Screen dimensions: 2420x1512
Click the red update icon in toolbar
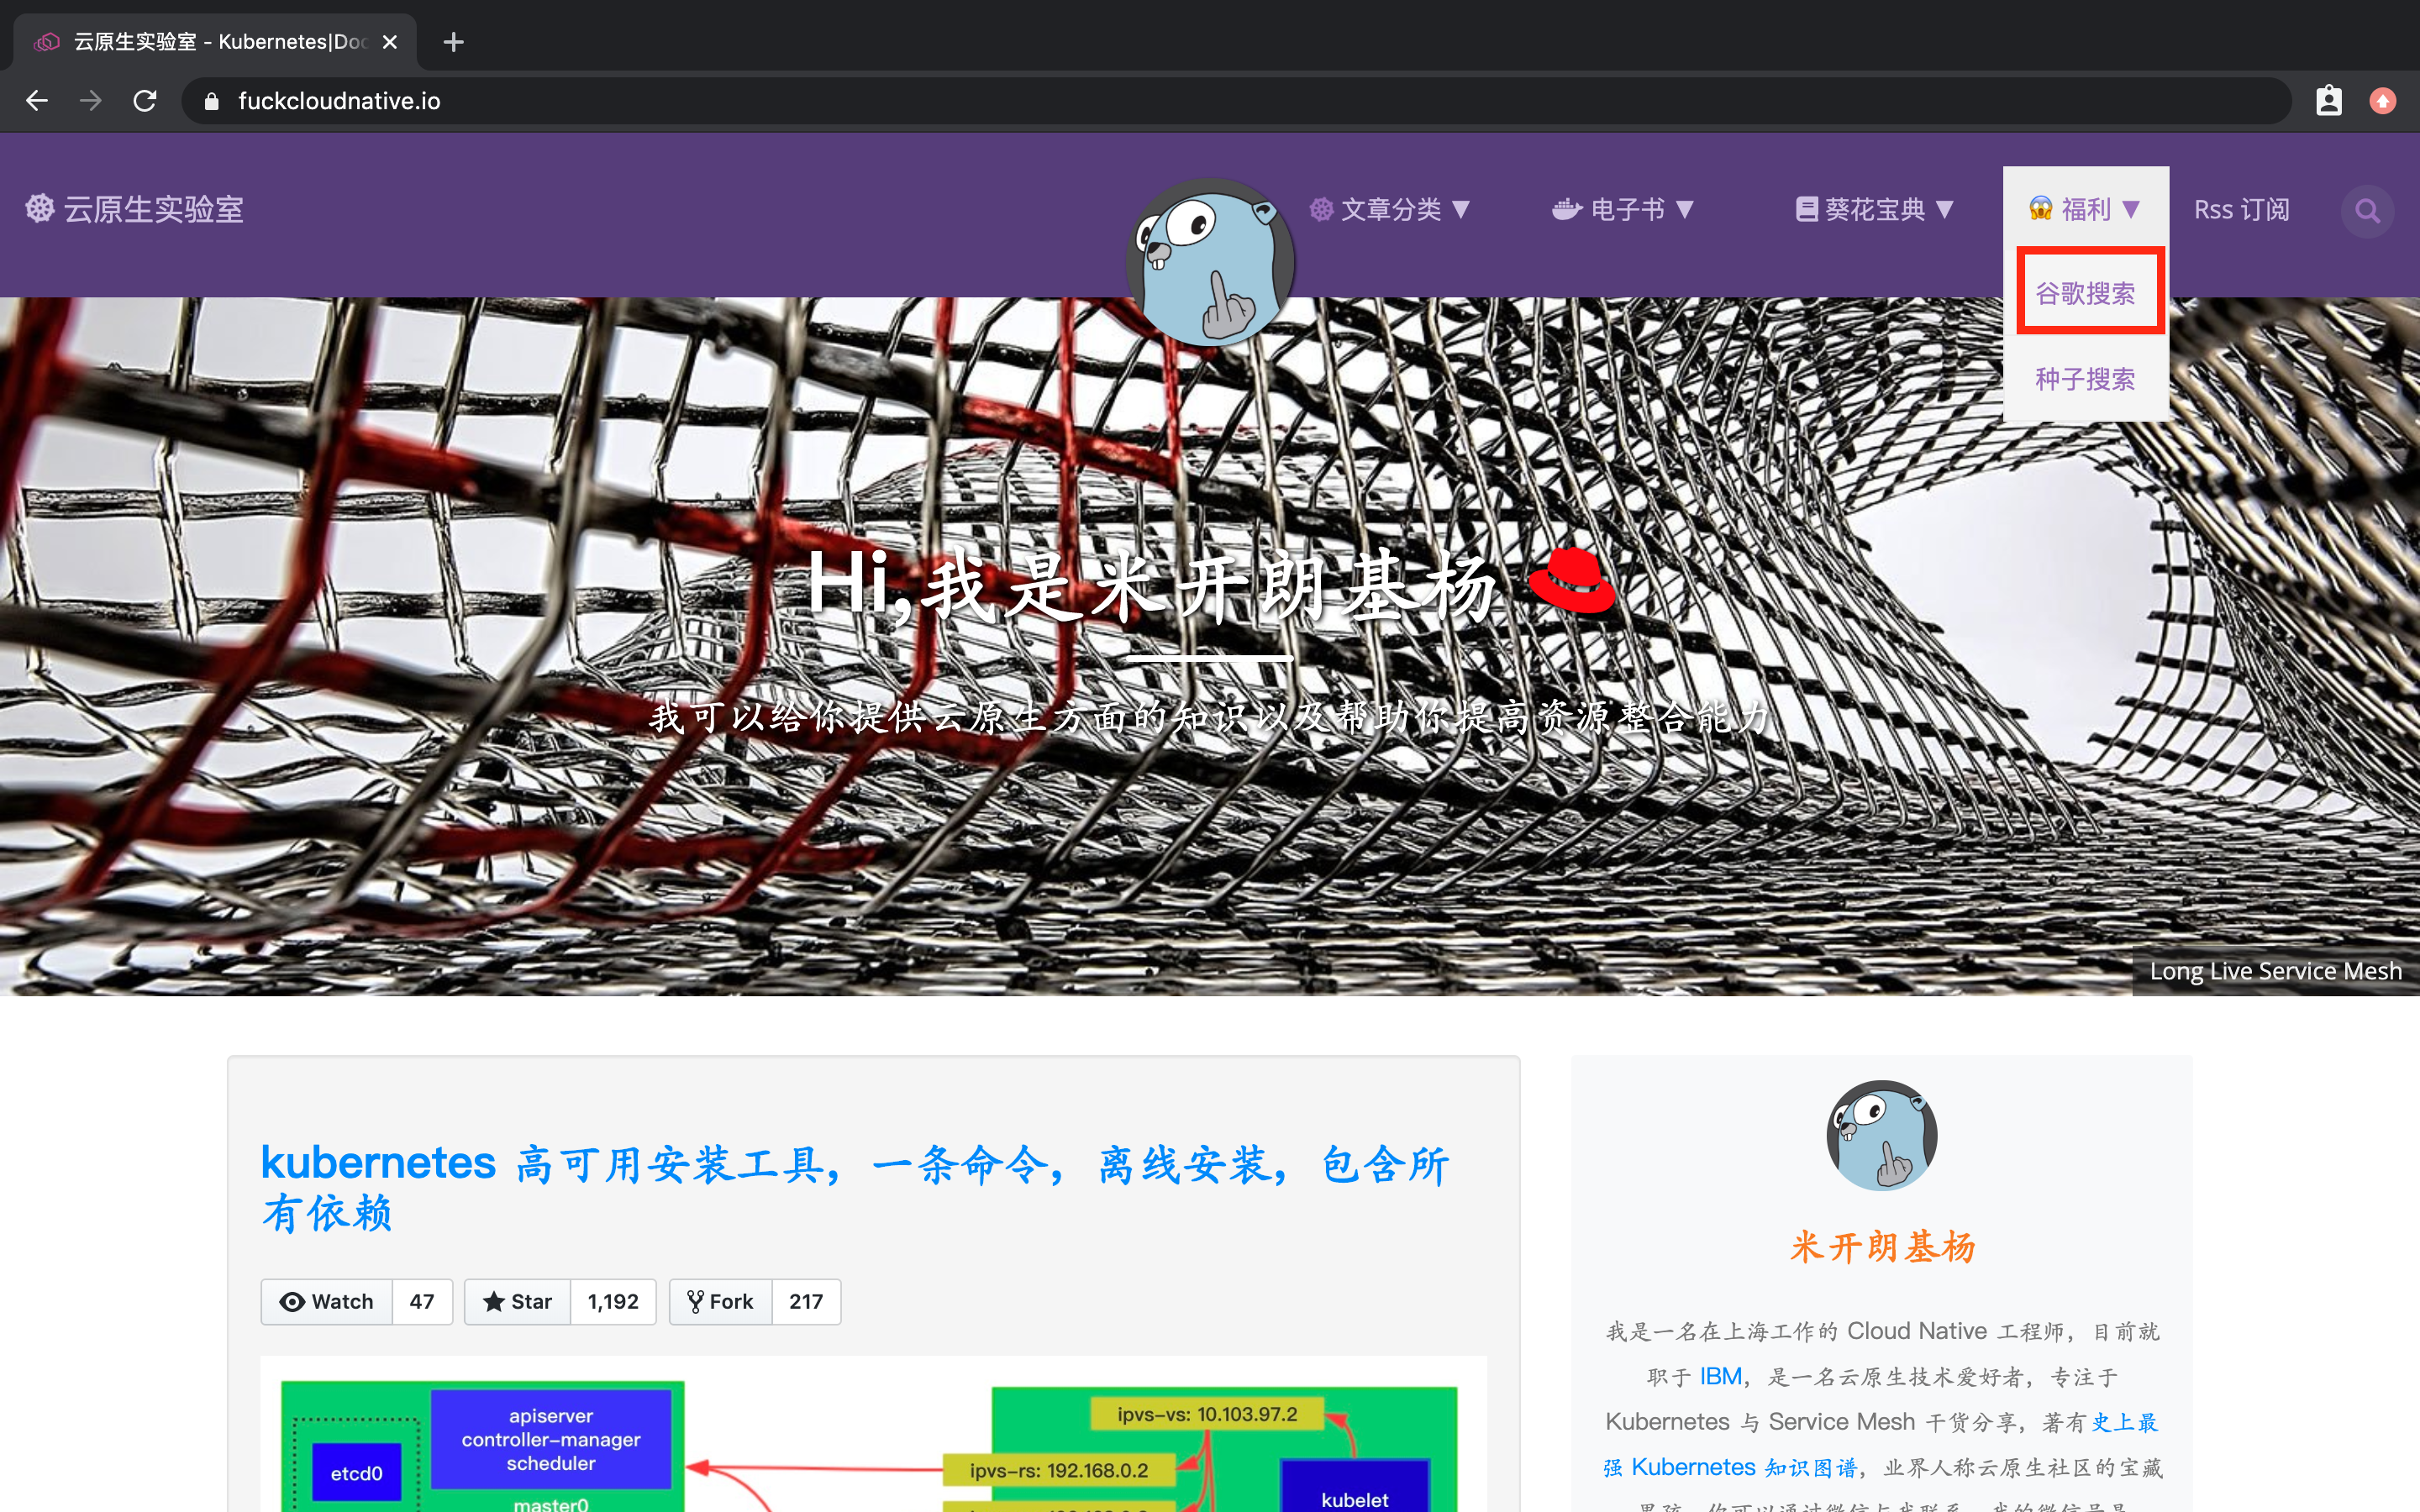click(x=2383, y=101)
